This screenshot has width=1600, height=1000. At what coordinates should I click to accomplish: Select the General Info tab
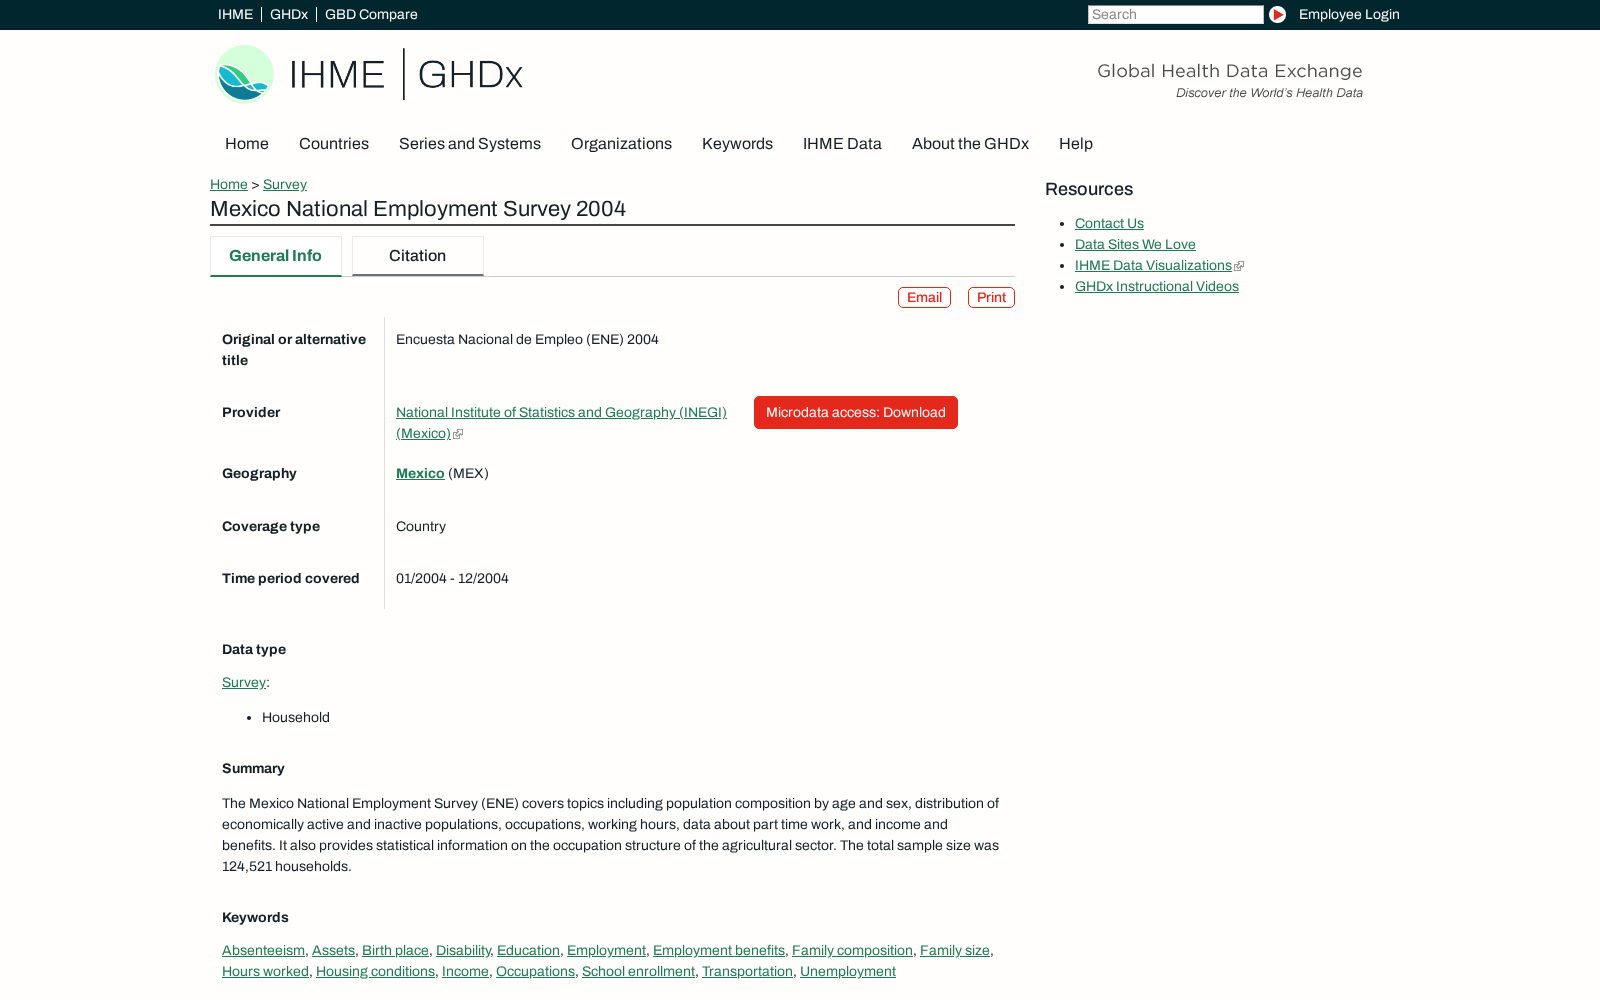[276, 256]
